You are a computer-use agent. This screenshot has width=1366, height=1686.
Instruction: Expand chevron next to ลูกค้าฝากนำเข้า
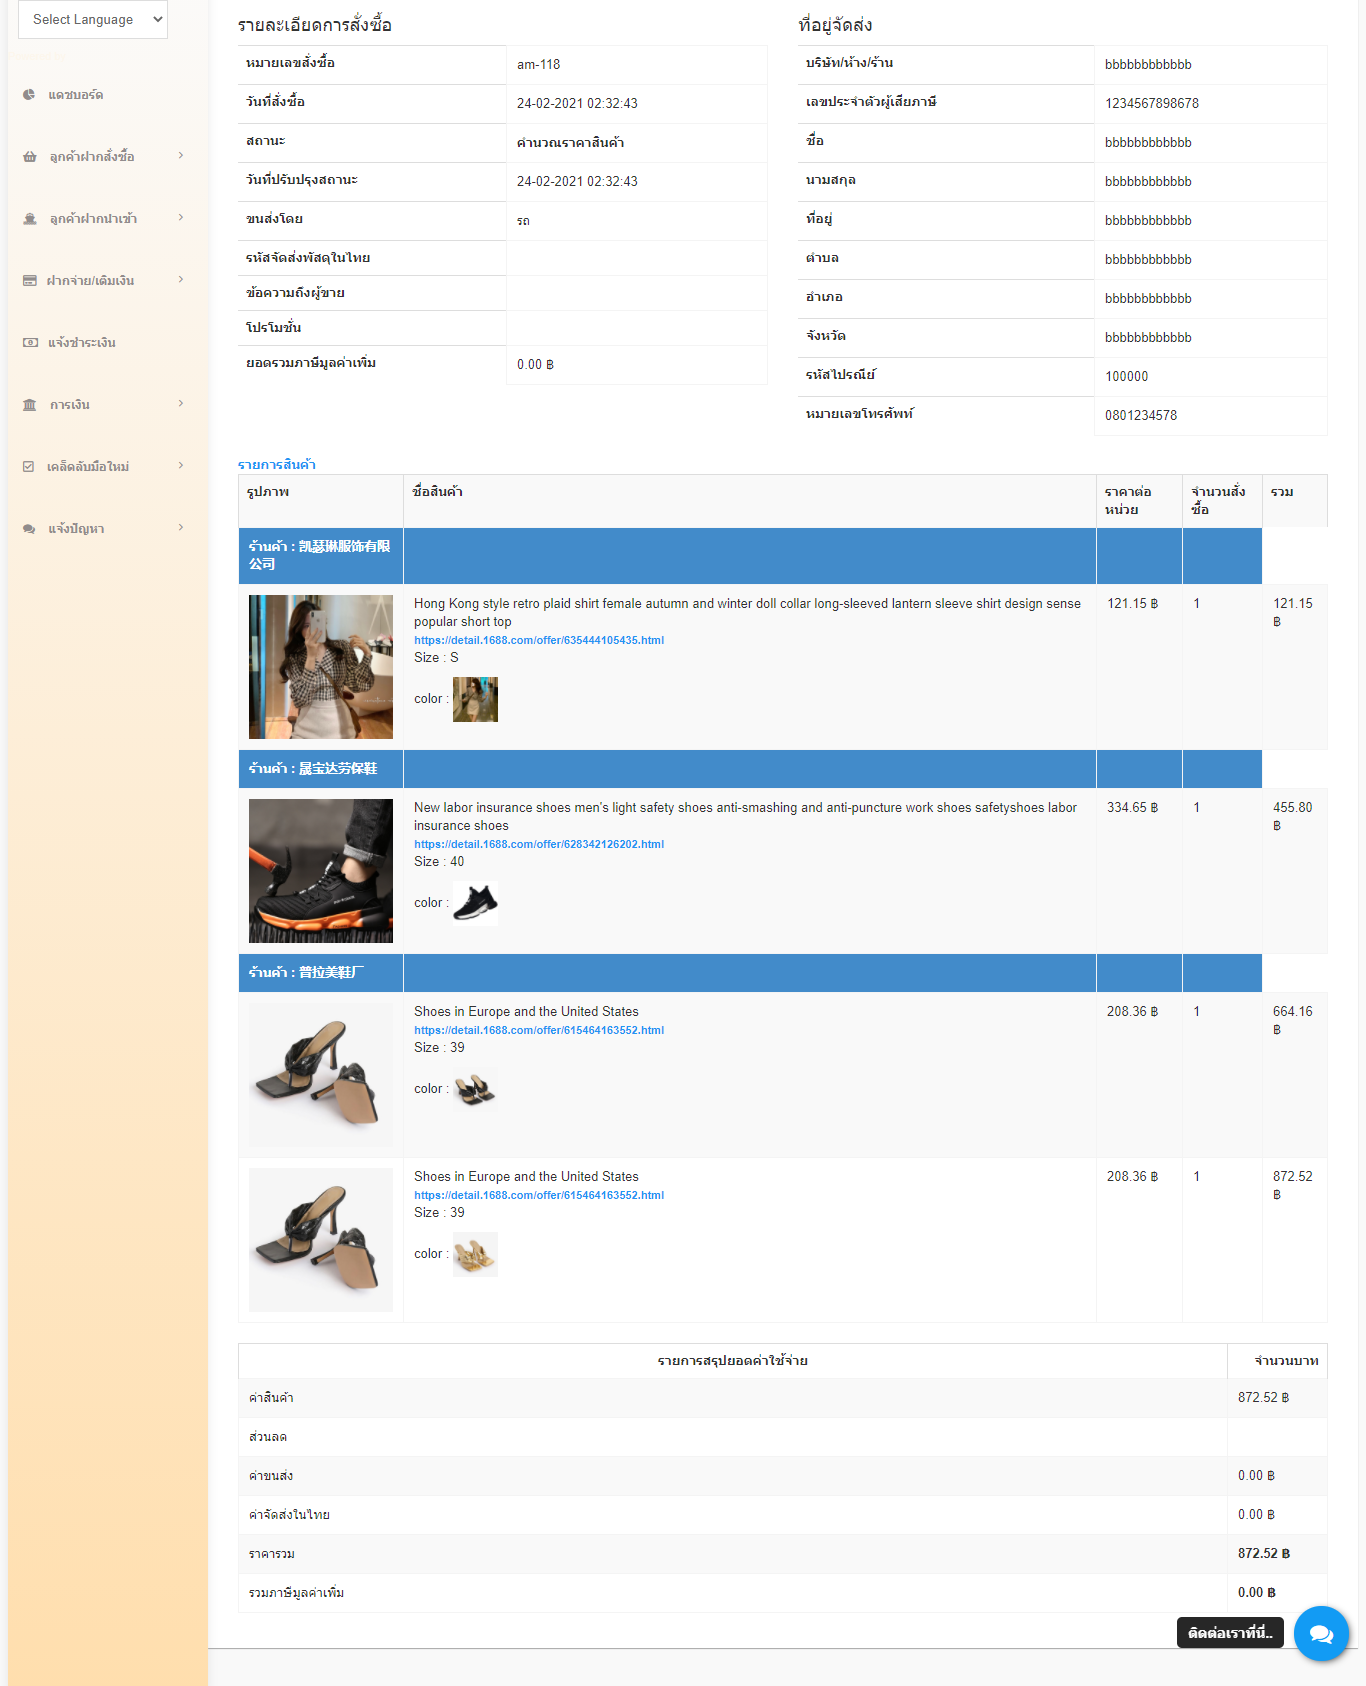tap(181, 217)
